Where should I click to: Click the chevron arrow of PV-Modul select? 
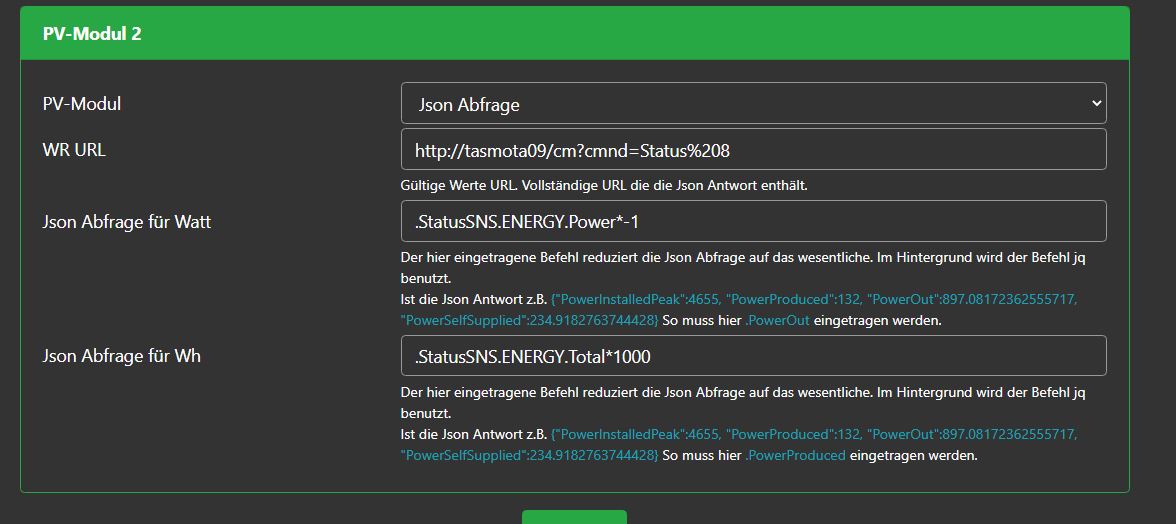coord(1096,103)
